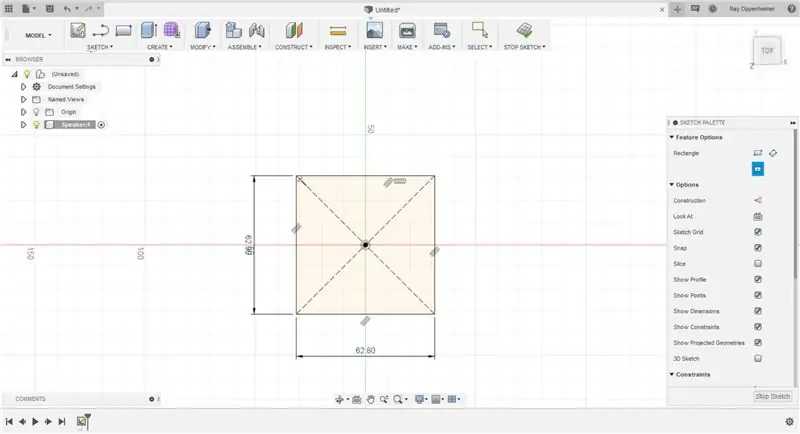Click the sketch feature in timeline
This screenshot has height=434, width=800.
pyautogui.click(x=82, y=421)
